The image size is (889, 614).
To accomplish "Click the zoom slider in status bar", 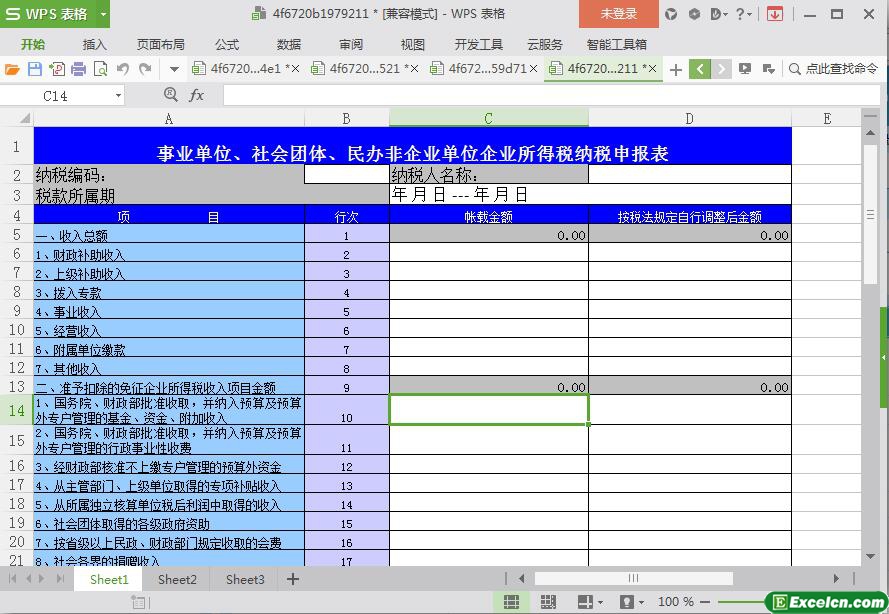I will pyautogui.click(x=740, y=602).
